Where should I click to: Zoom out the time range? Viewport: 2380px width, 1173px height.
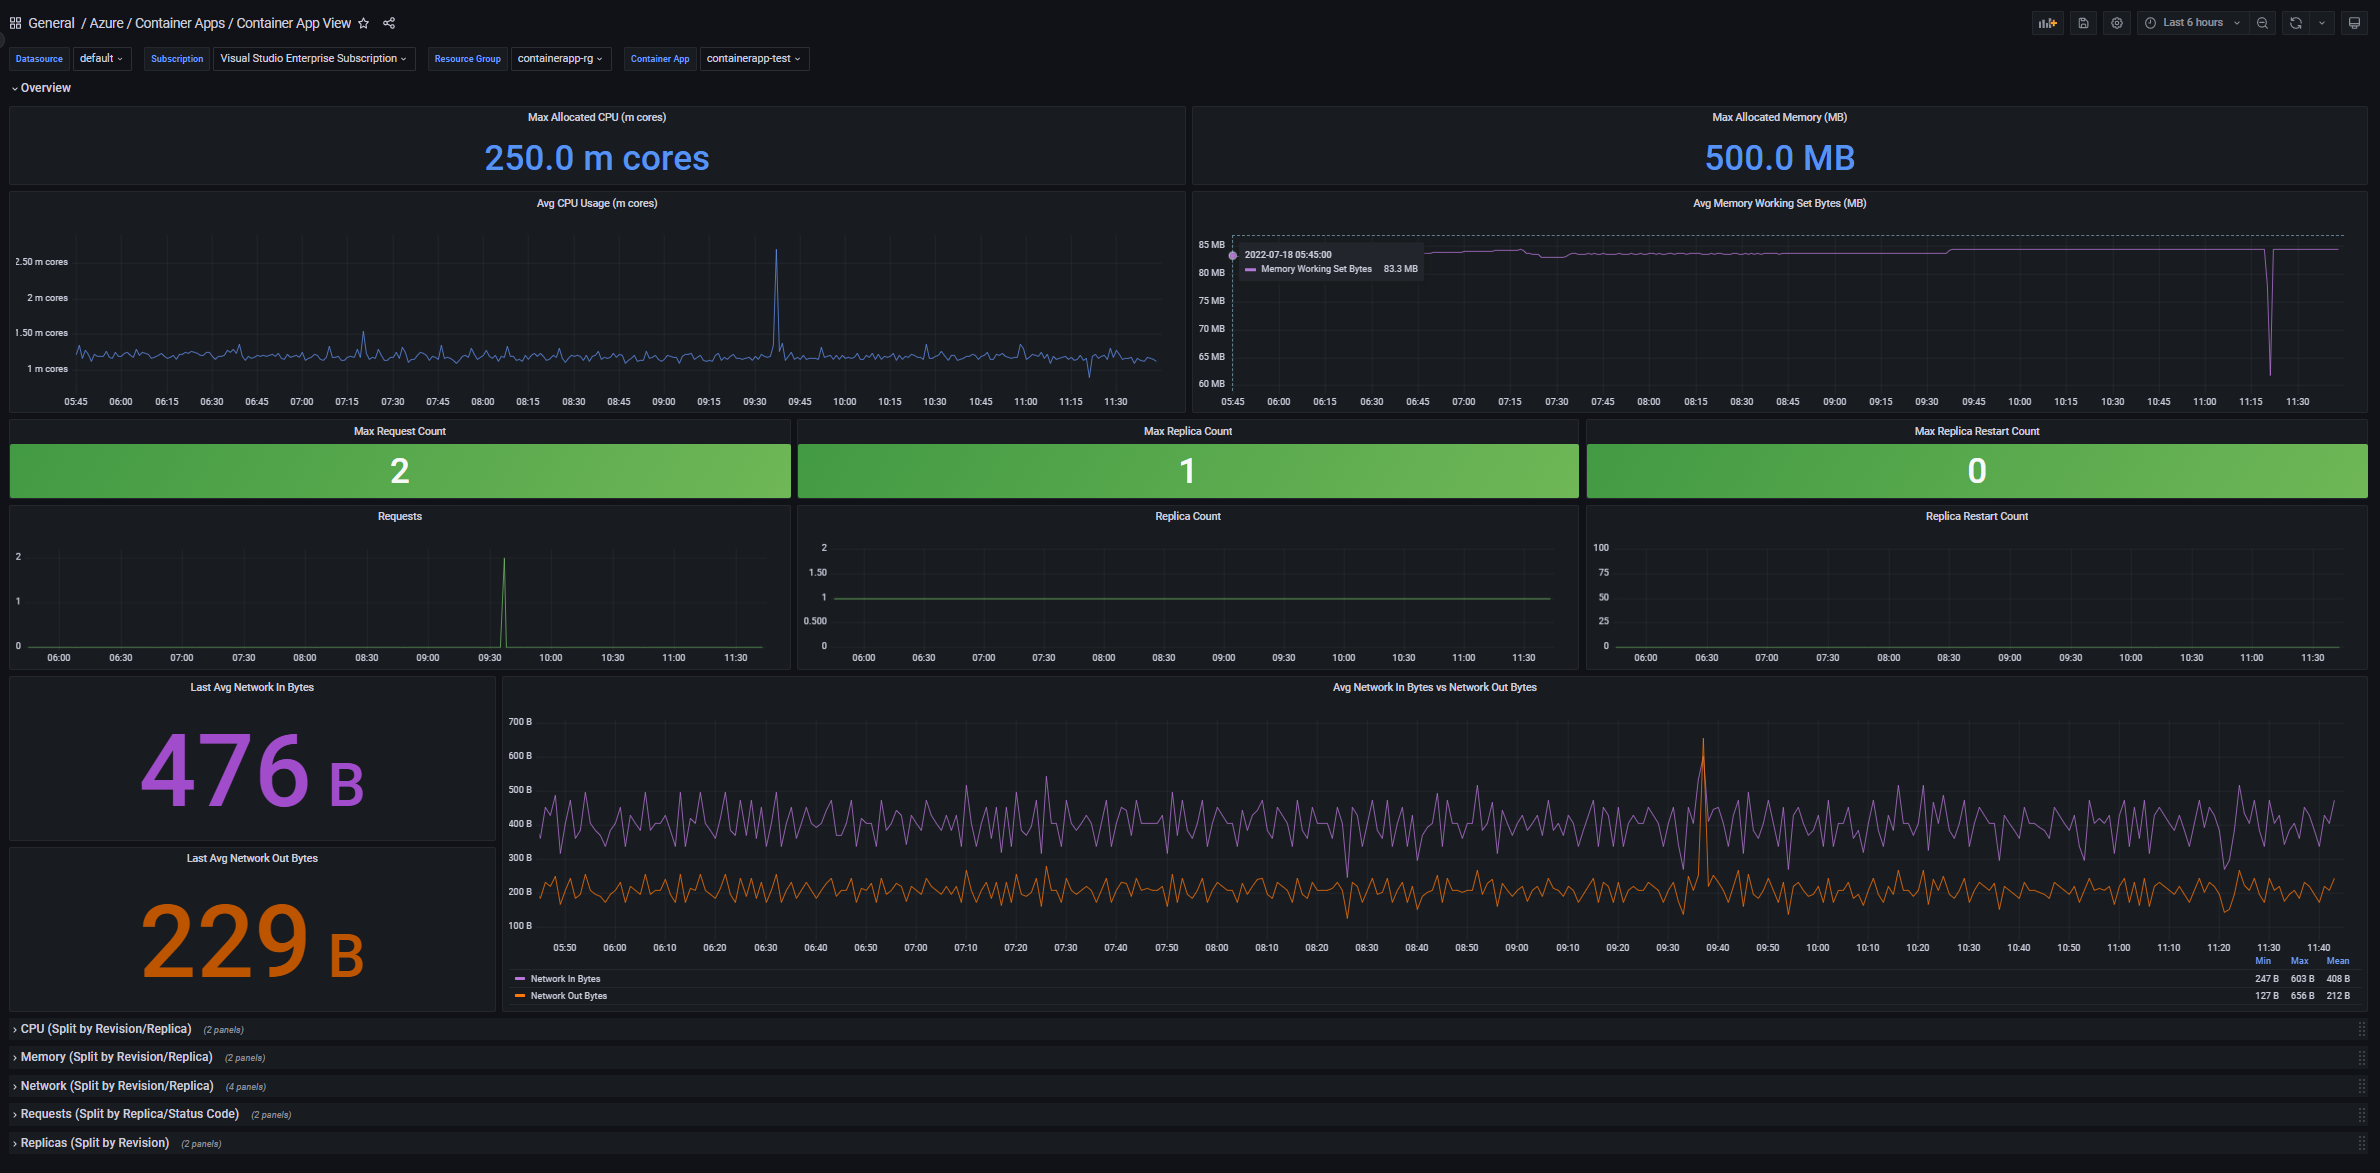2262,23
